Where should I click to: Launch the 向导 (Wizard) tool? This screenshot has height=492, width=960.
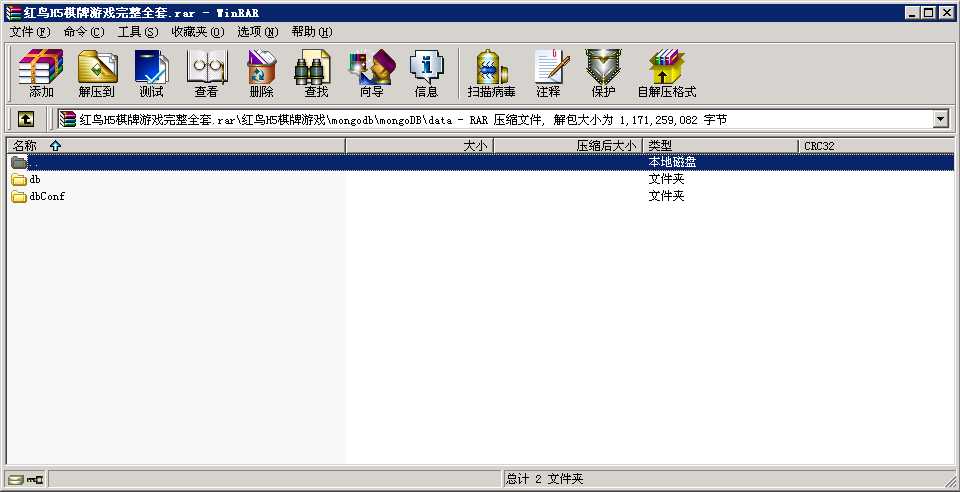371,73
